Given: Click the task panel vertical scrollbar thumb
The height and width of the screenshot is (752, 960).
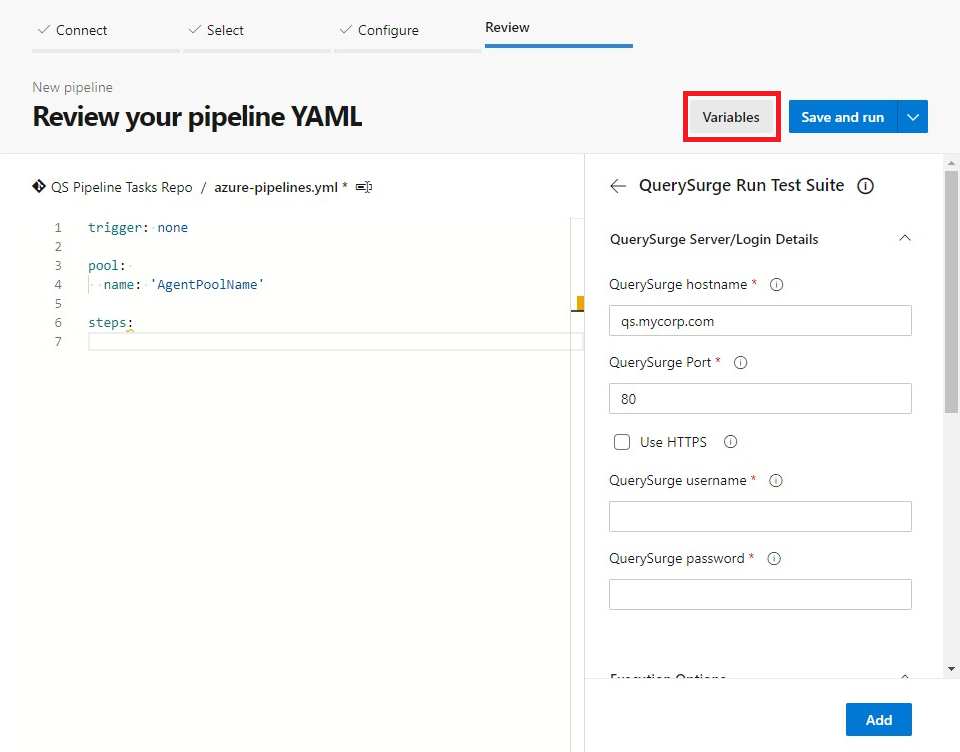Looking at the screenshot, I should click(x=951, y=291).
